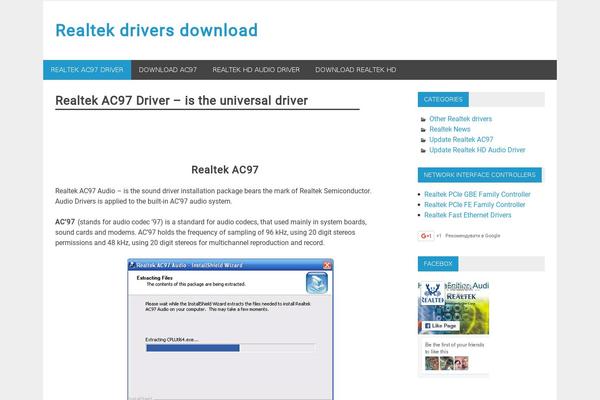Click the Facebook sidebar header
This screenshot has width=600, height=400.
(x=438, y=264)
